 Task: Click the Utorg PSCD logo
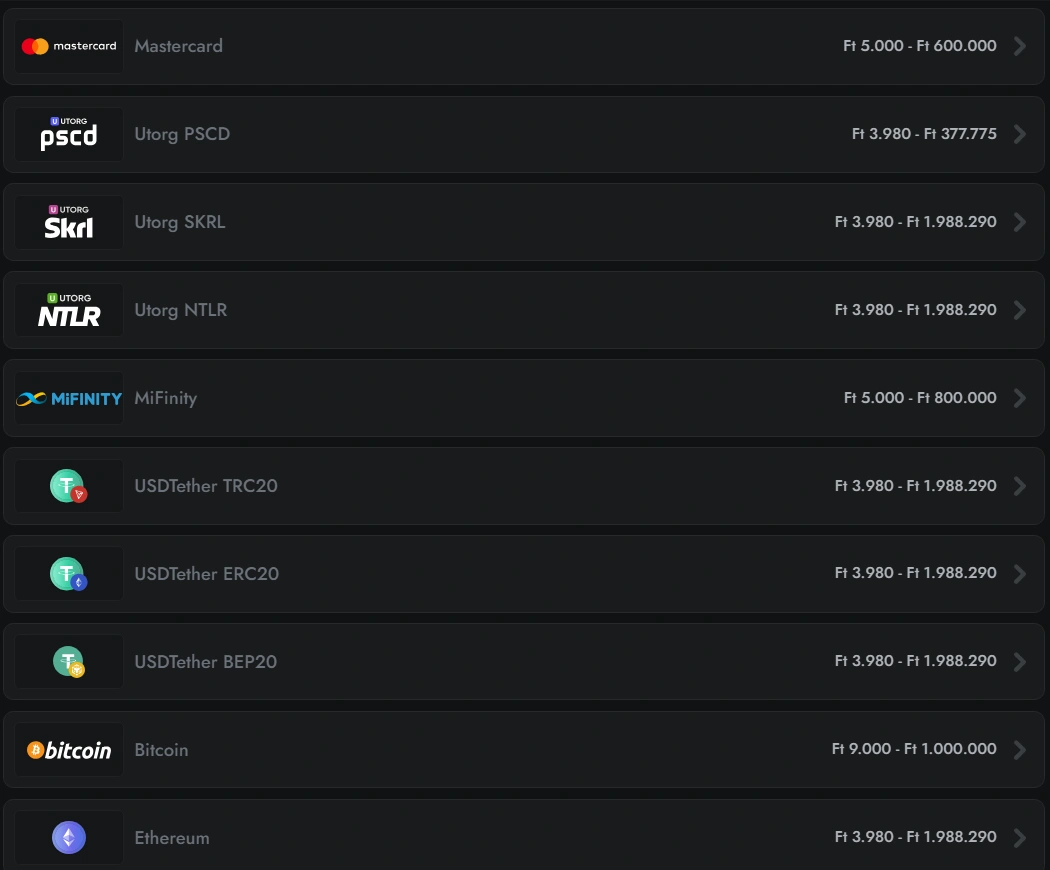coord(69,134)
